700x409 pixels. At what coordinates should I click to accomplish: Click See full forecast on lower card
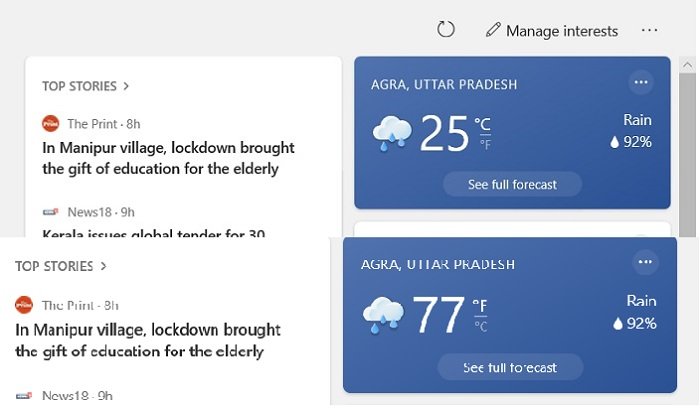510,368
